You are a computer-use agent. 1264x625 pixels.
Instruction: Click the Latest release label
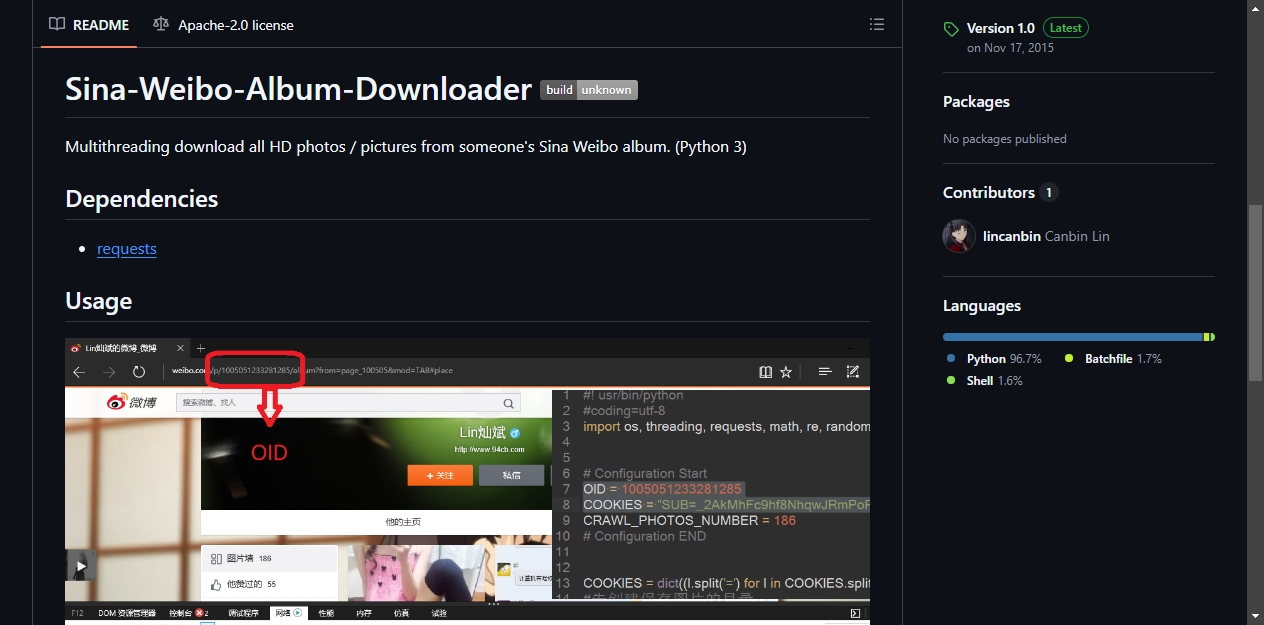click(1066, 28)
